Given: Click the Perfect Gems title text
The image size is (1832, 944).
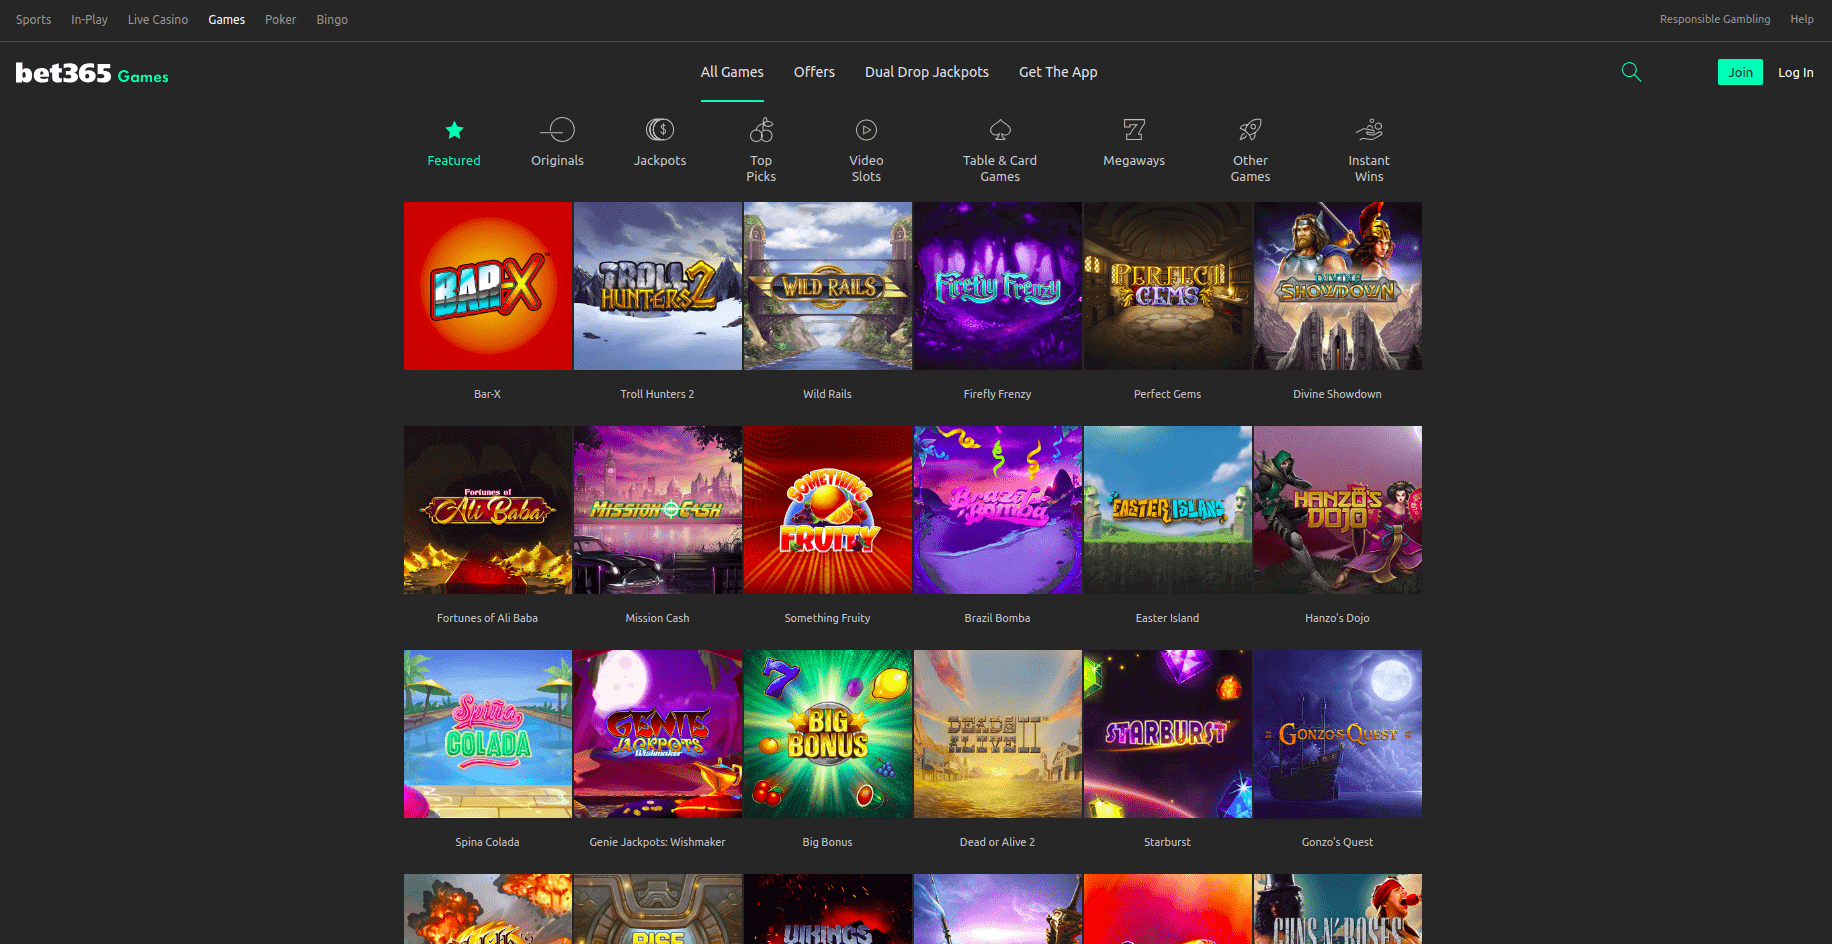Looking at the screenshot, I should tap(1167, 394).
